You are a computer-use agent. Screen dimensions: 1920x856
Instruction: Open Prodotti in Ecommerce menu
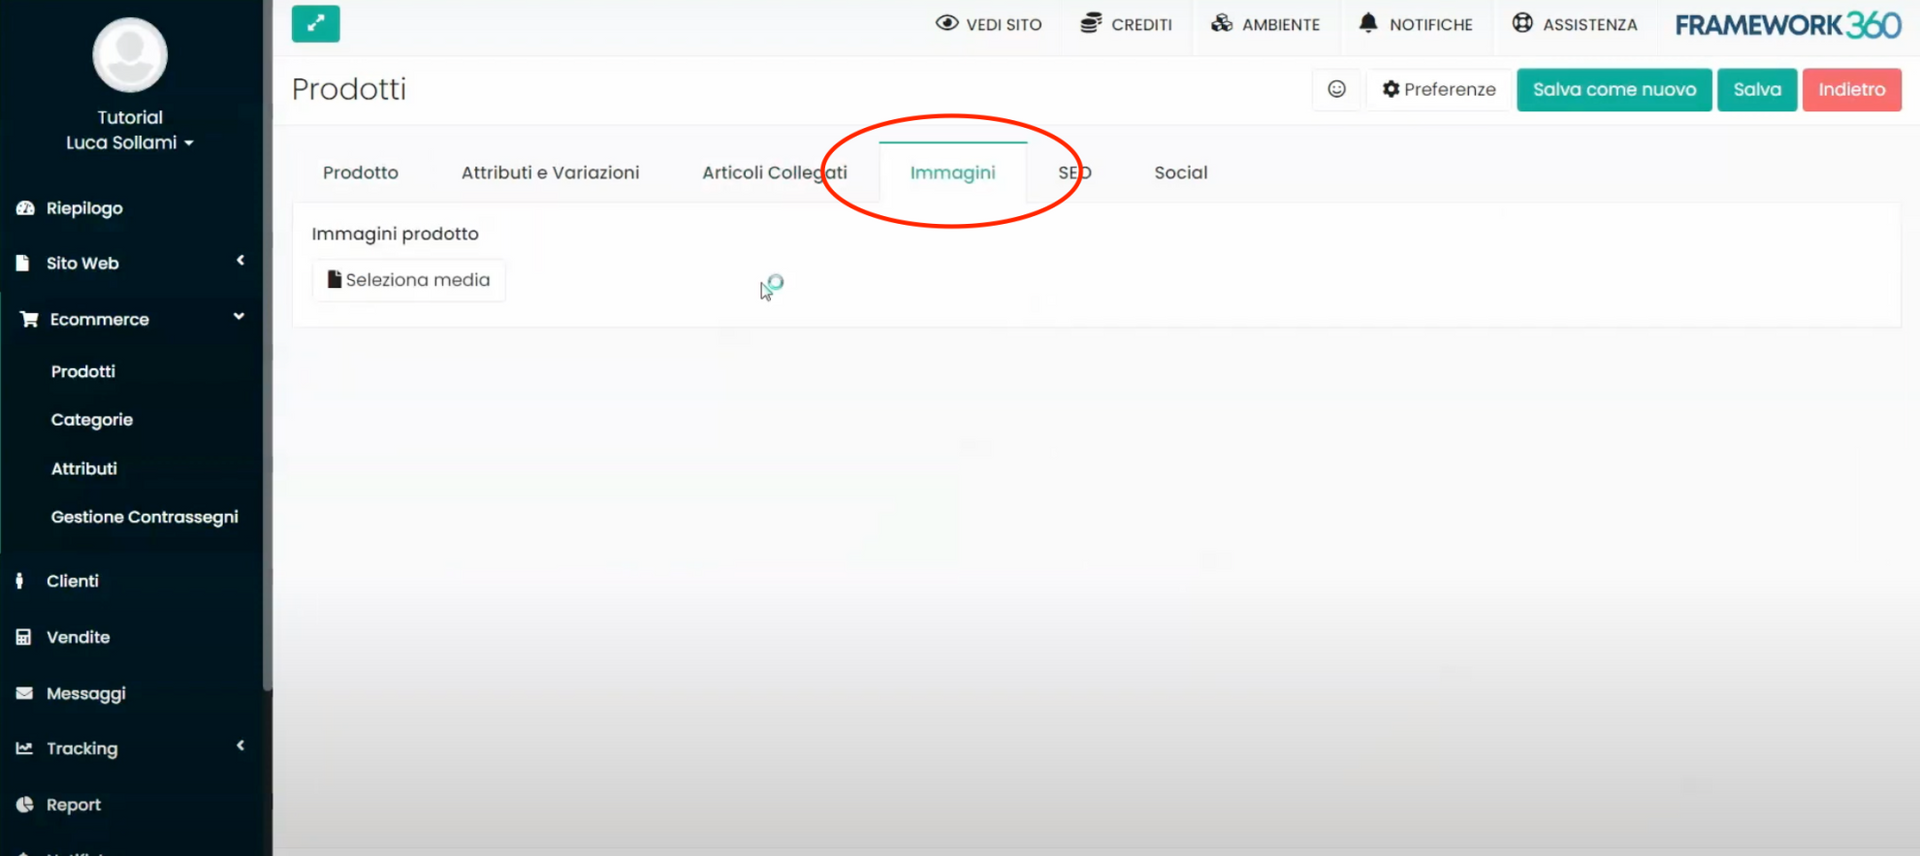[83, 371]
